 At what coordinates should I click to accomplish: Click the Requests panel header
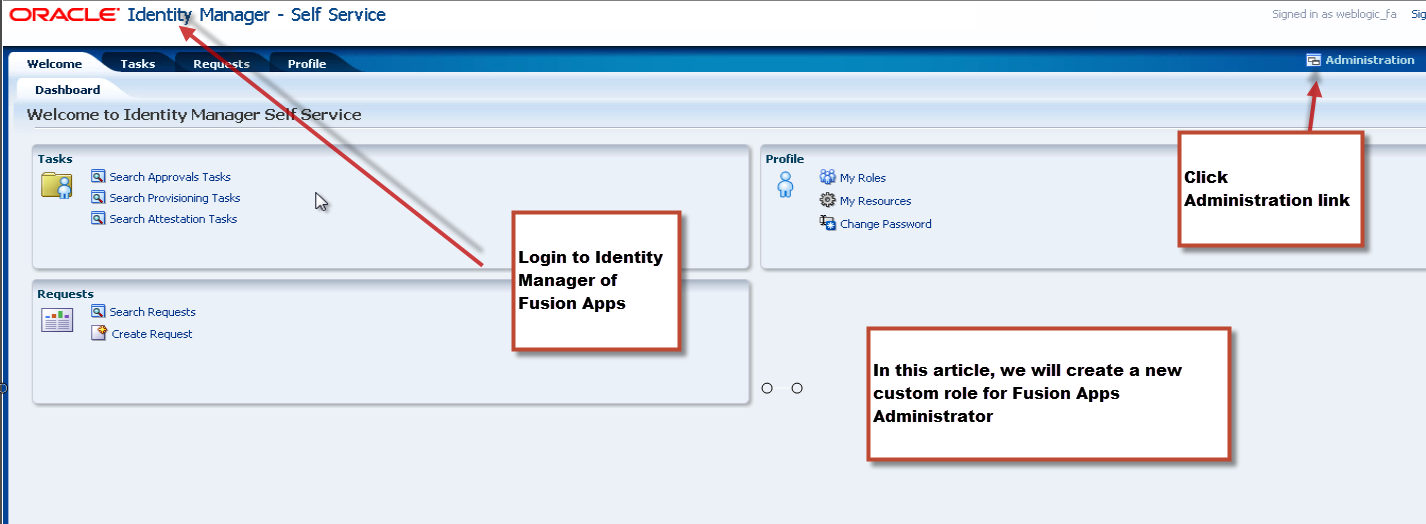tap(65, 294)
